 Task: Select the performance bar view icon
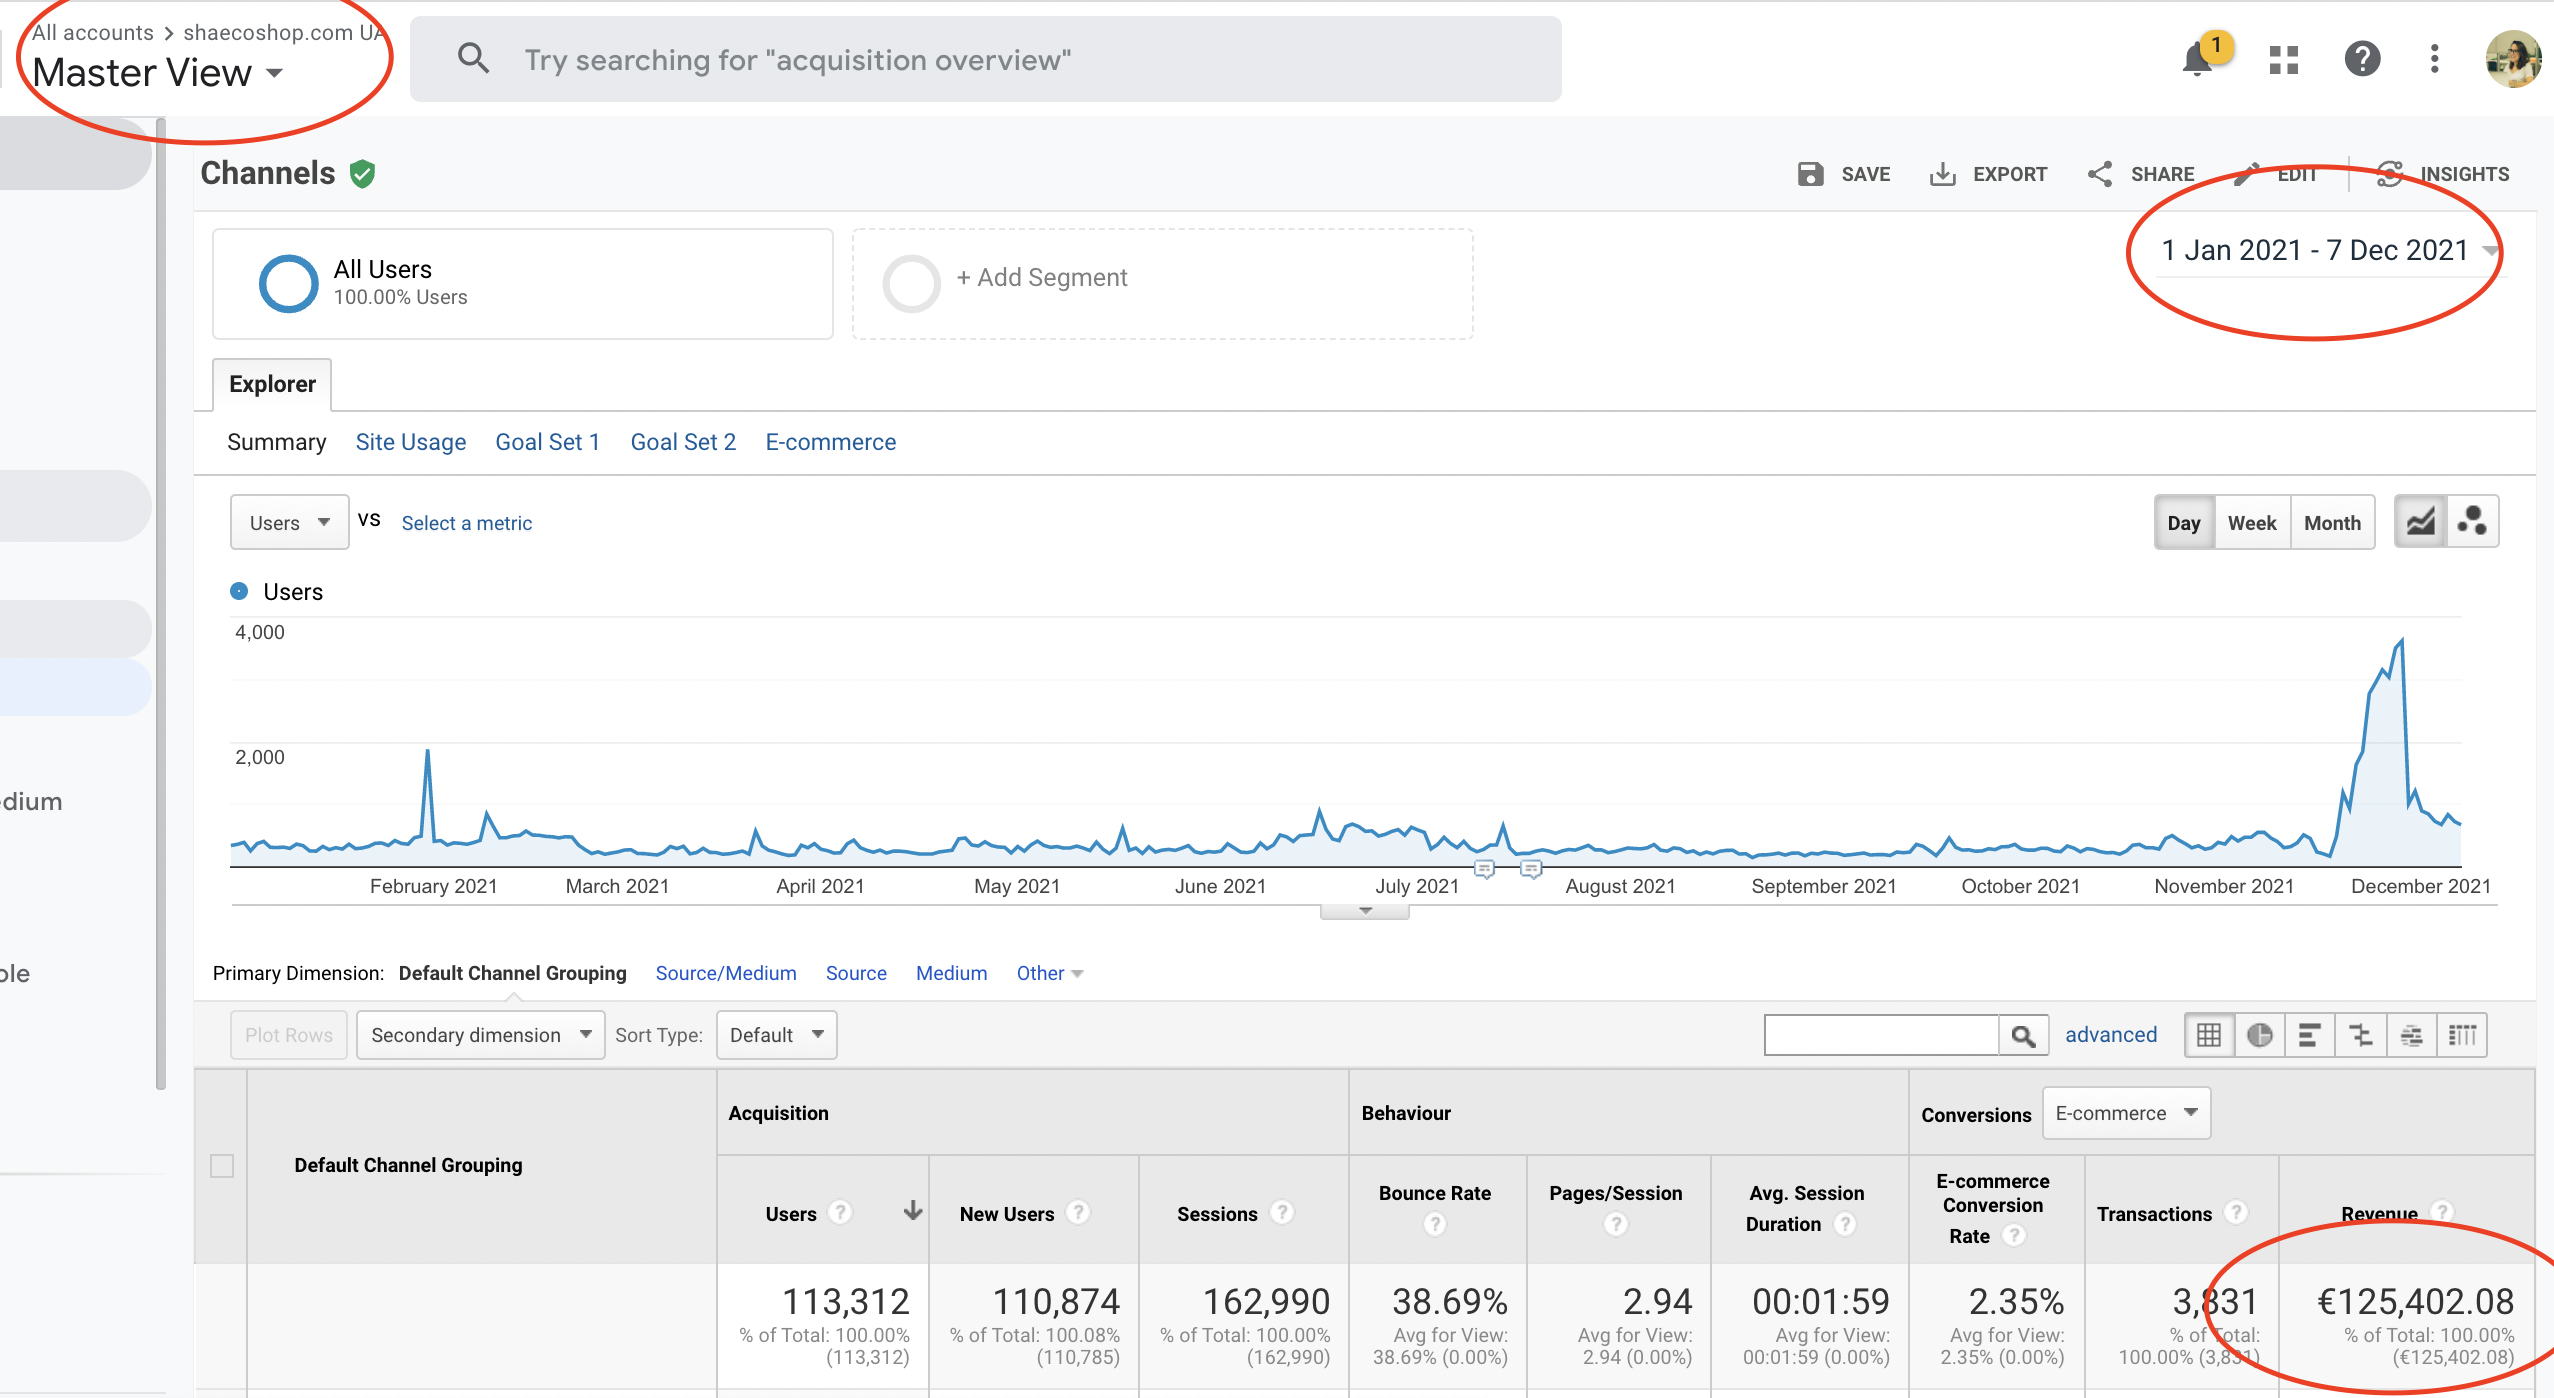pos(2309,1035)
